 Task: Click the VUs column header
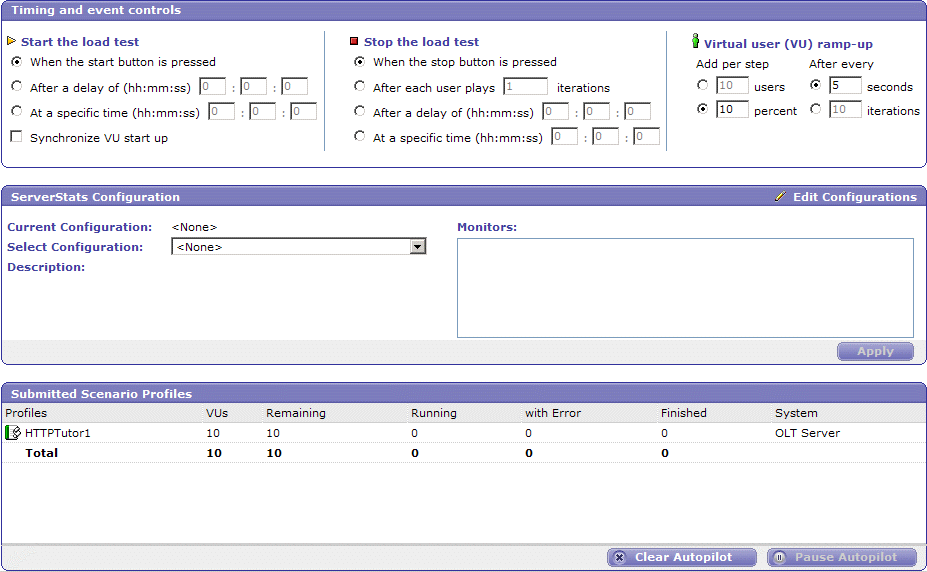point(217,413)
